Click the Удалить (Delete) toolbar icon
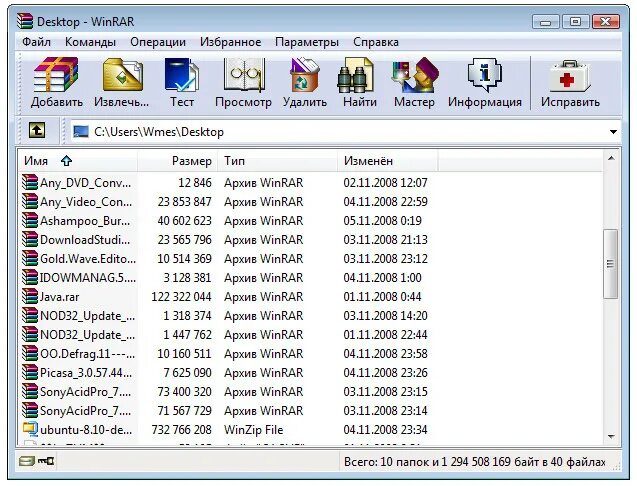637x486 pixels. [305, 75]
